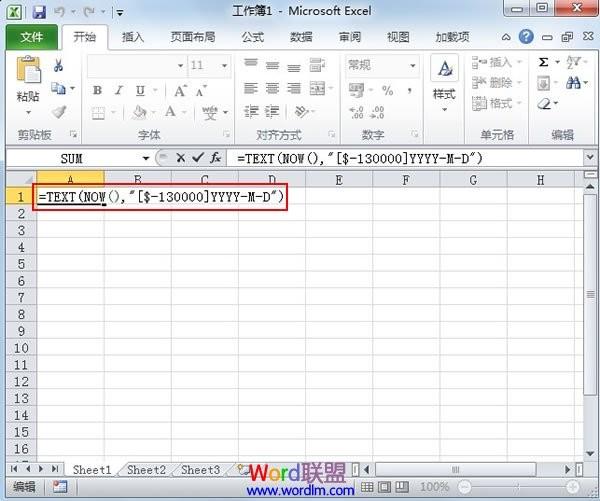Click the Copy icon
This screenshot has height=501, width=600.
click(x=58, y=88)
